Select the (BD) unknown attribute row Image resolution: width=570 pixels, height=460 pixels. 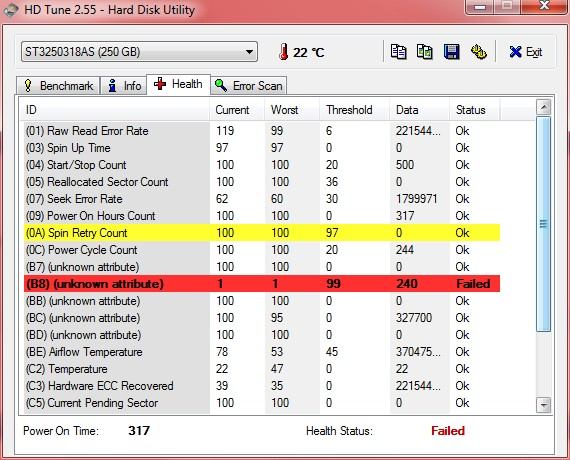pos(262,335)
